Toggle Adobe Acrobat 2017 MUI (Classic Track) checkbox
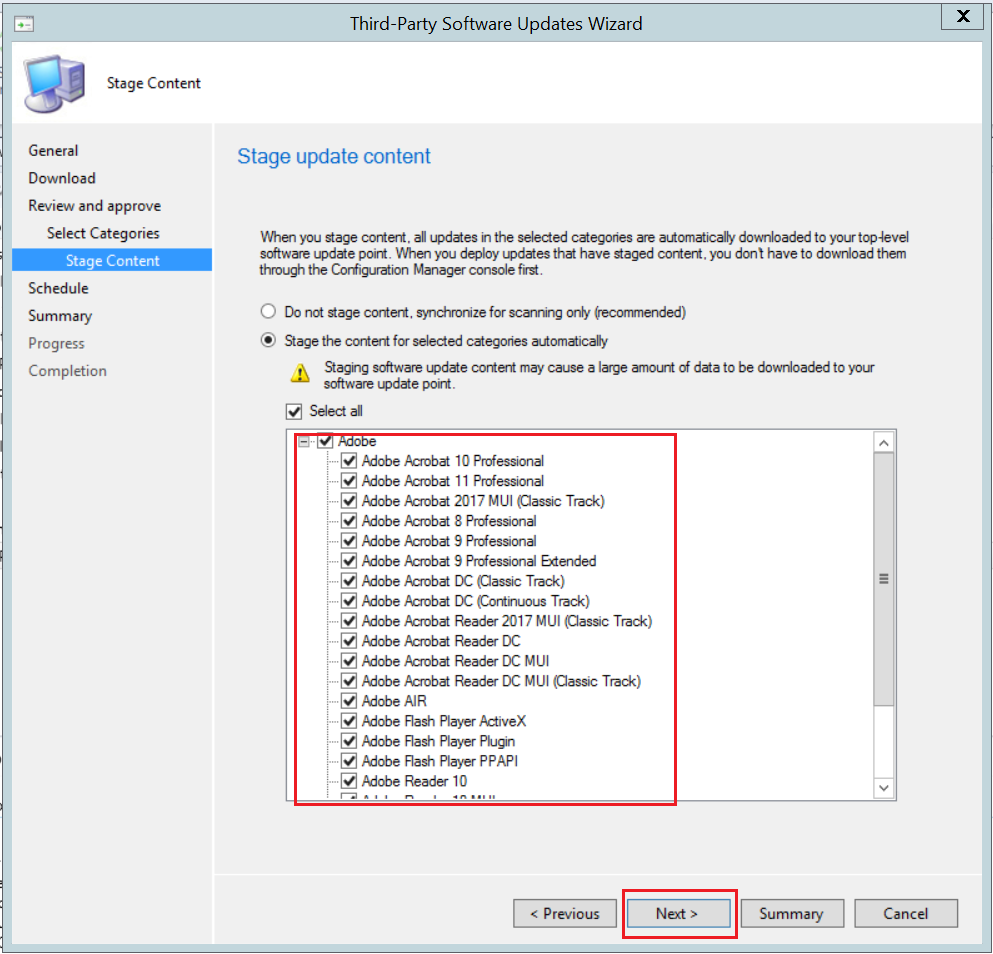This screenshot has height=954, width=993. (349, 500)
